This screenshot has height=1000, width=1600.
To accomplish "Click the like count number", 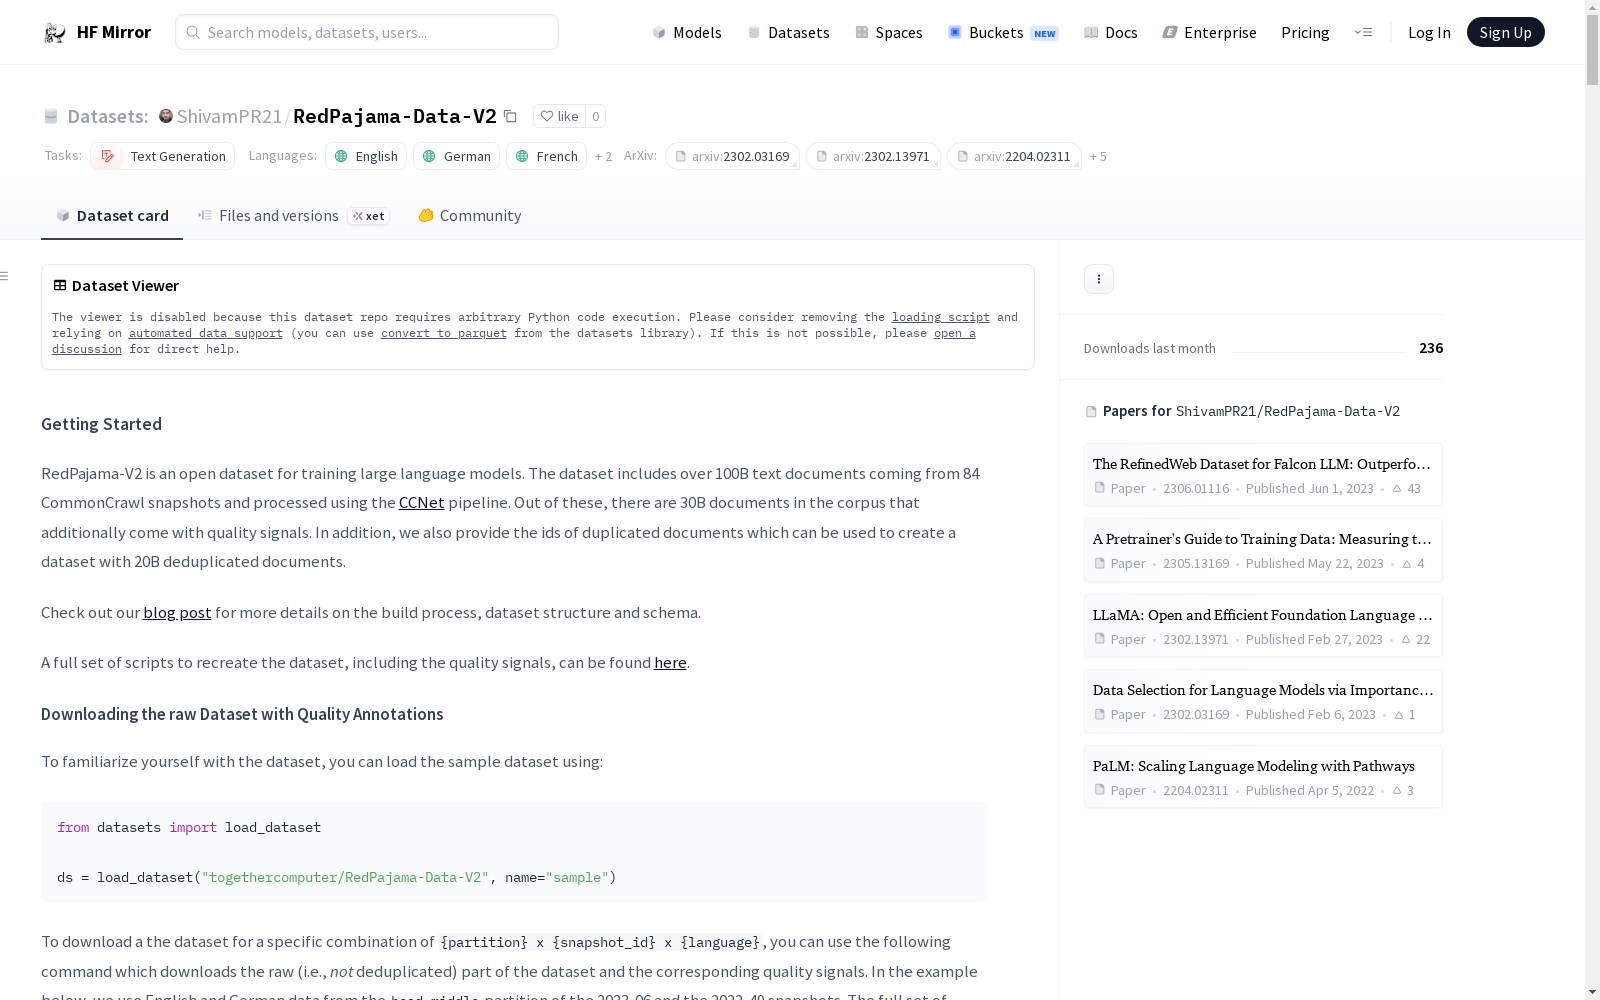I will click(595, 116).
